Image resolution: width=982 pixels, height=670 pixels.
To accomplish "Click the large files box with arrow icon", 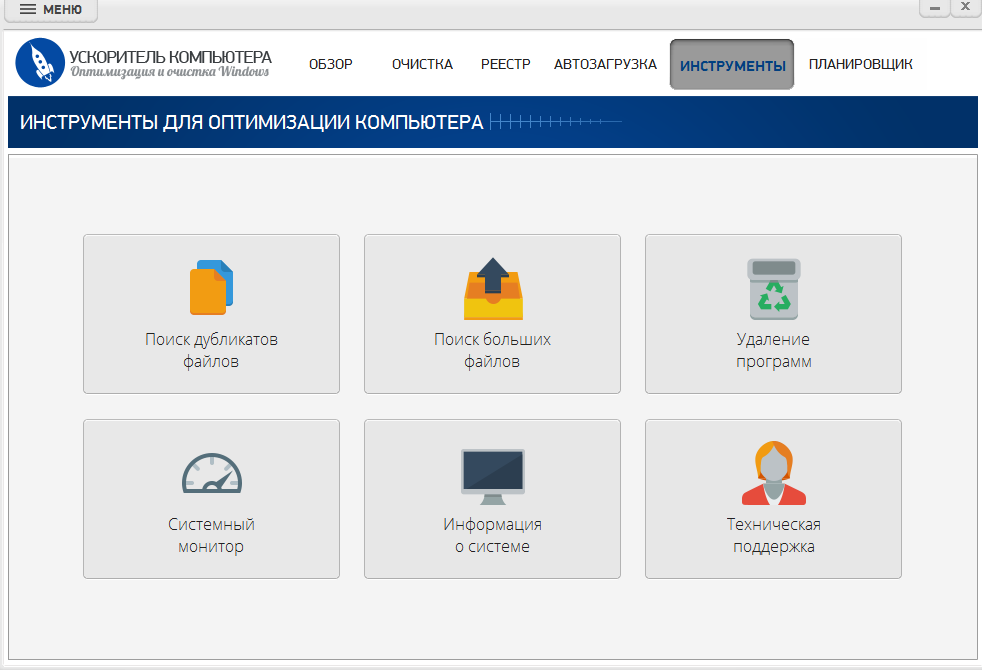I will tap(493, 289).
